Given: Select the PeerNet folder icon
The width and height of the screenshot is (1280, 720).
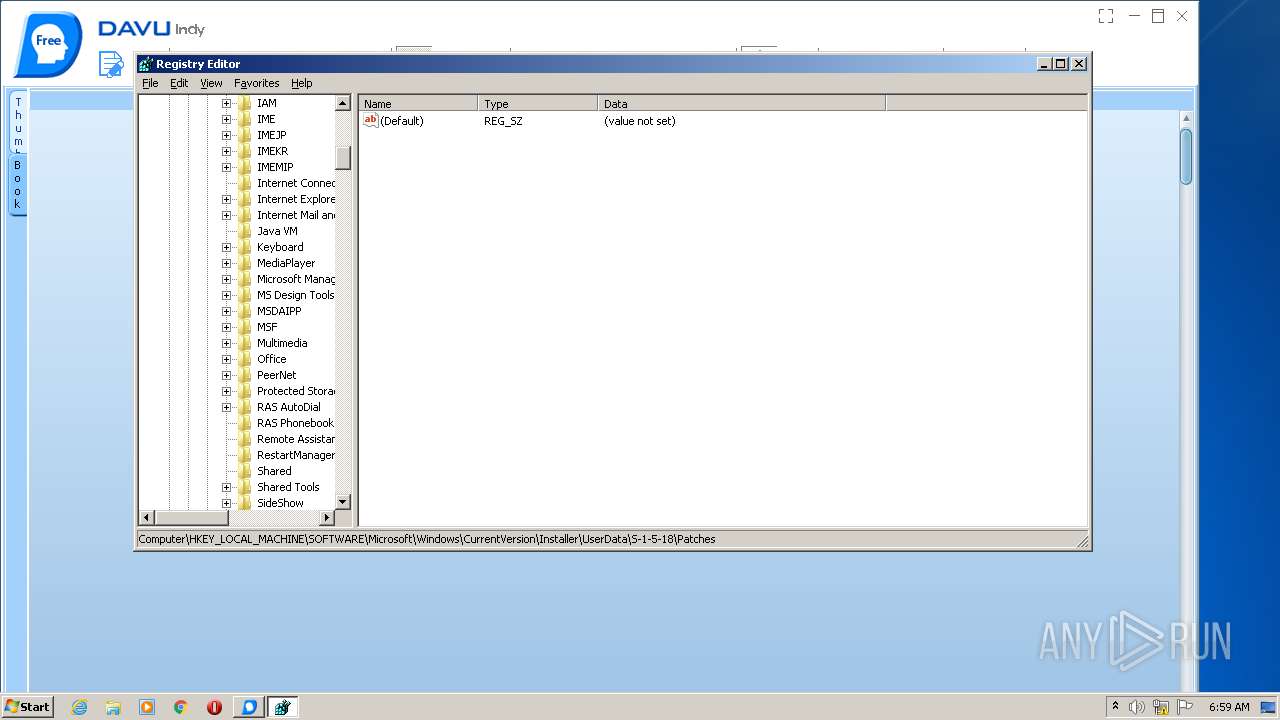Looking at the screenshot, I should tap(245, 375).
